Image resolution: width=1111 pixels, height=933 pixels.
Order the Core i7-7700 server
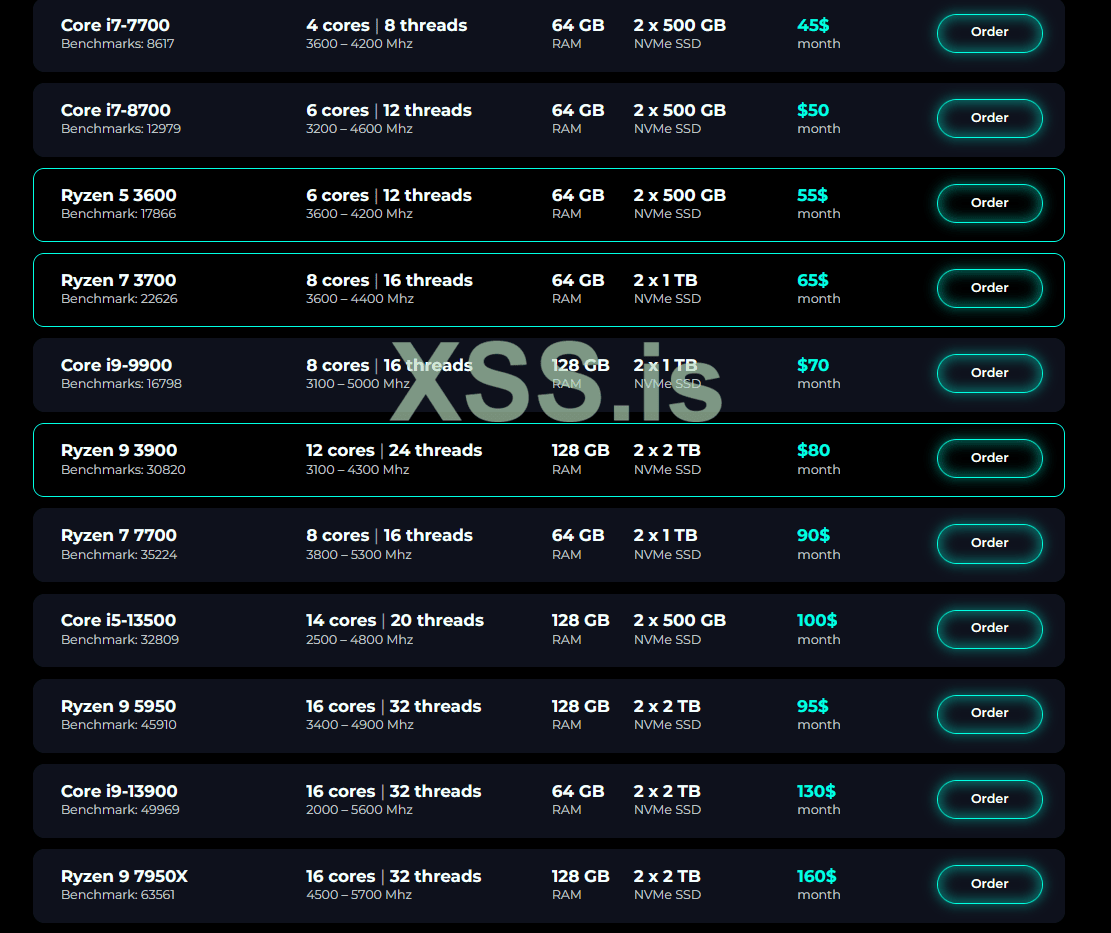[989, 33]
